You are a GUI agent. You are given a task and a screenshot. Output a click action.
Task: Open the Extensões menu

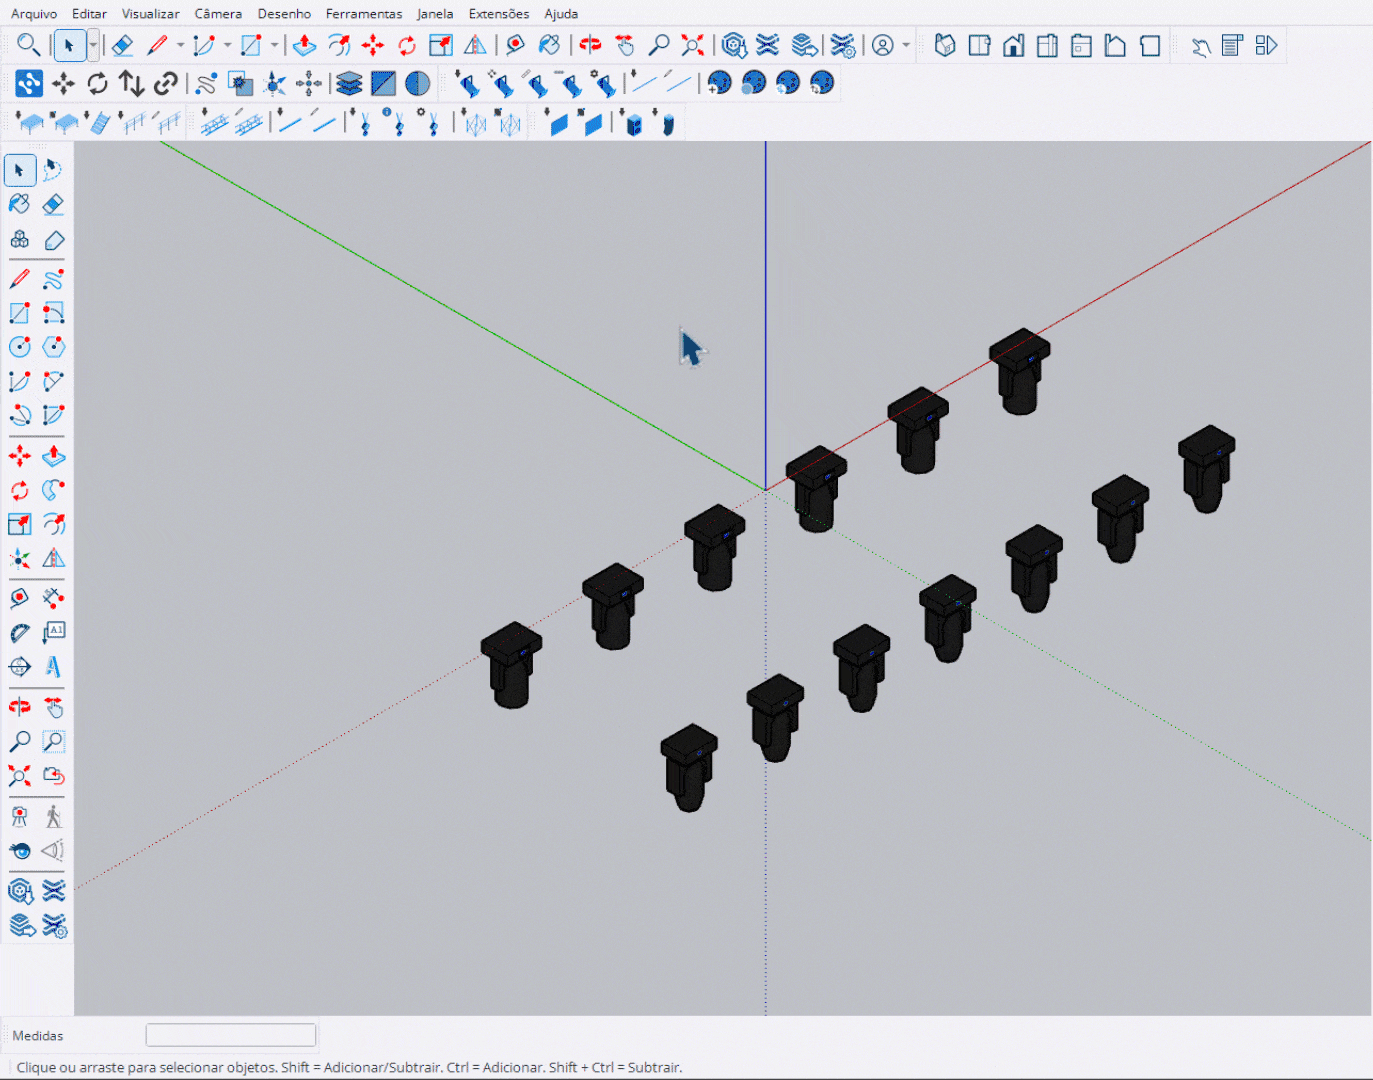(498, 14)
